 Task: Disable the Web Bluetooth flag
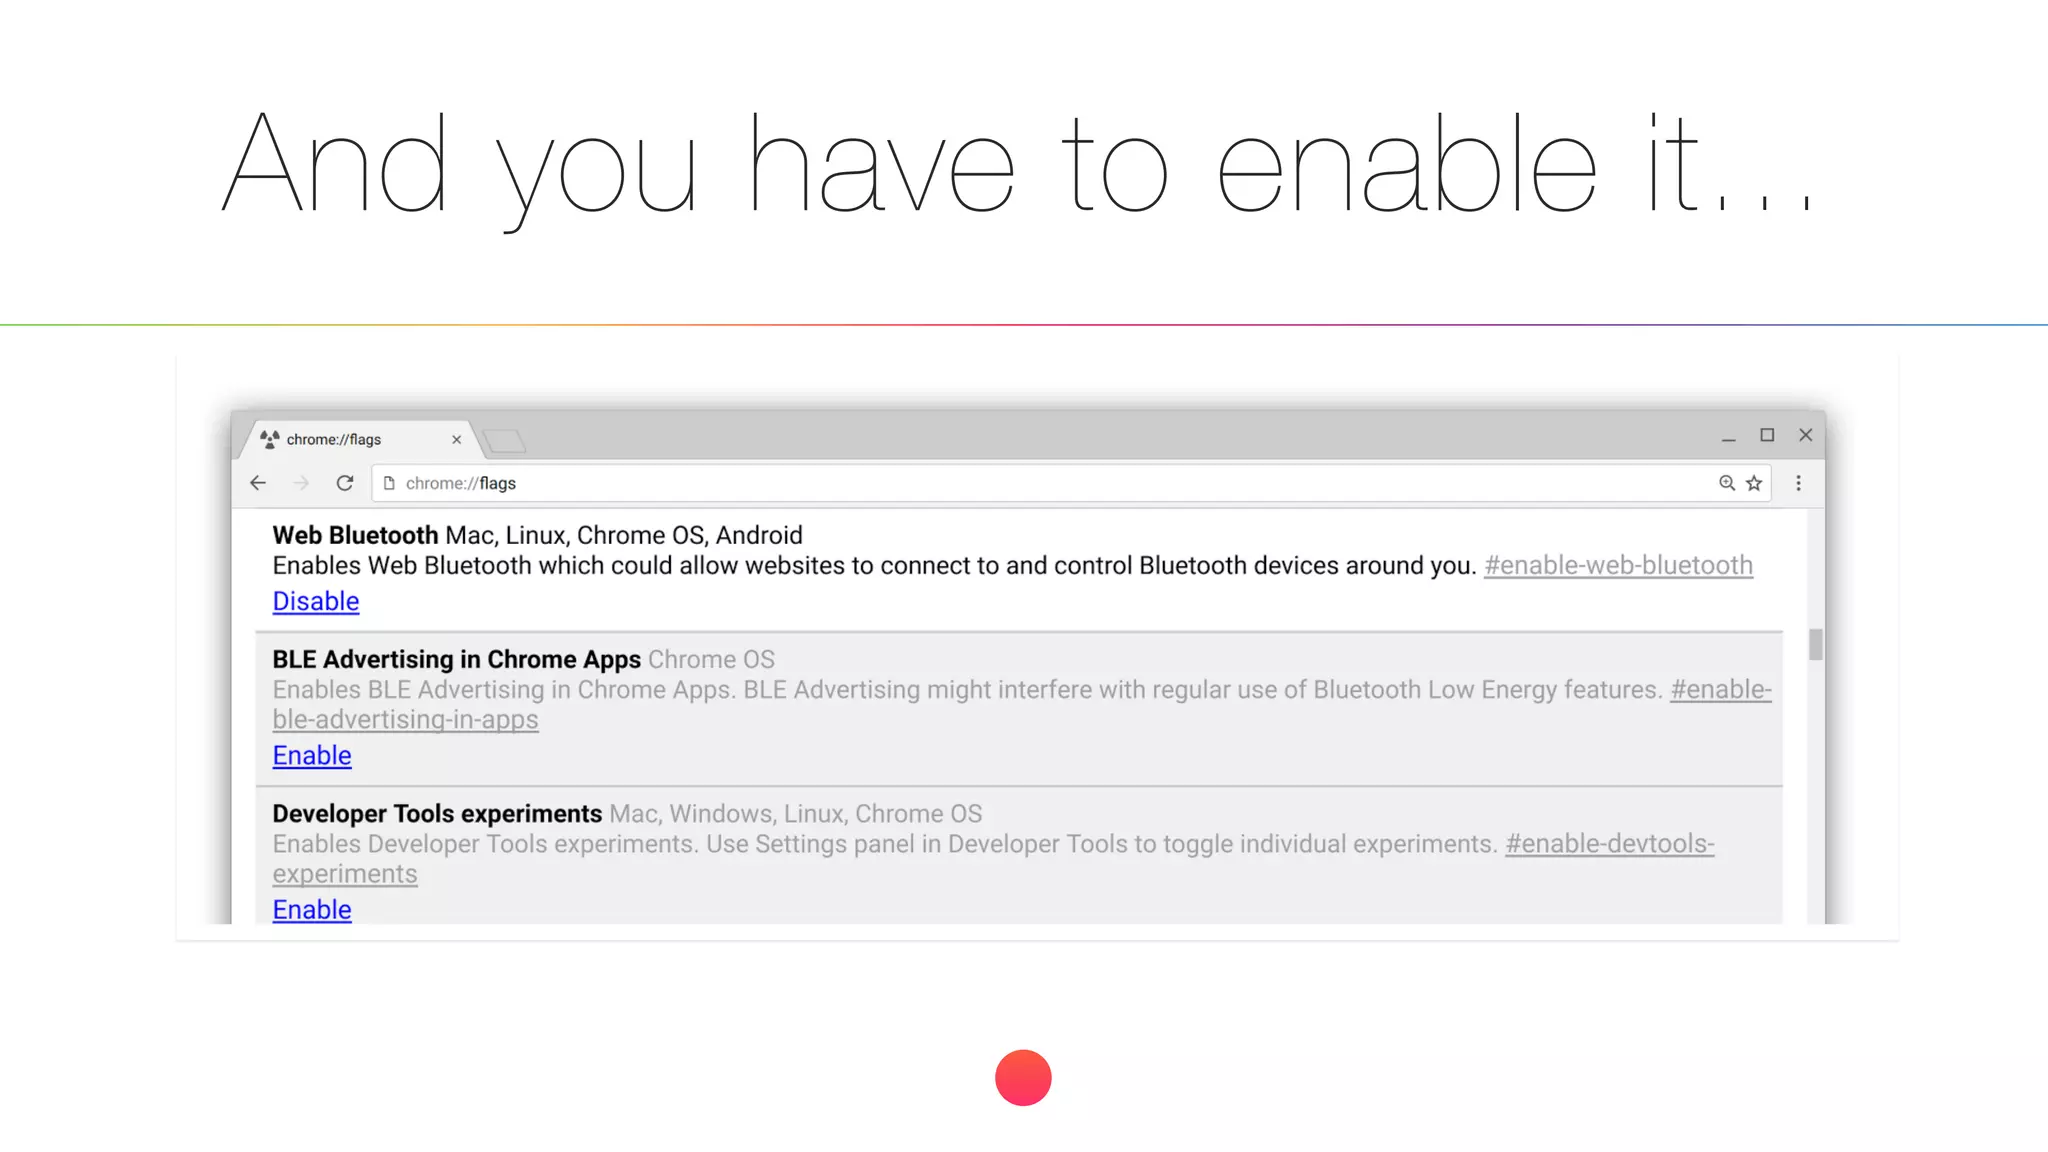[x=315, y=601]
